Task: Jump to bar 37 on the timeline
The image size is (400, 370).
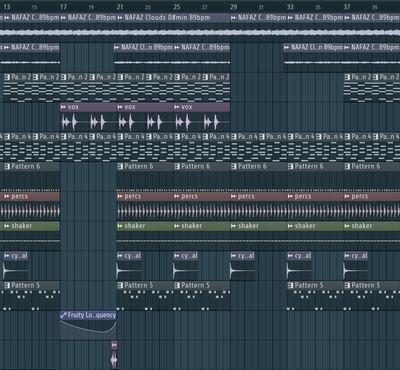Action: click(347, 7)
